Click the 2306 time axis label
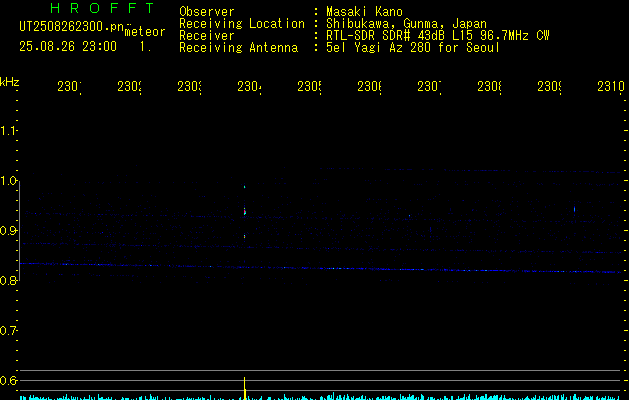 pyautogui.click(x=369, y=87)
